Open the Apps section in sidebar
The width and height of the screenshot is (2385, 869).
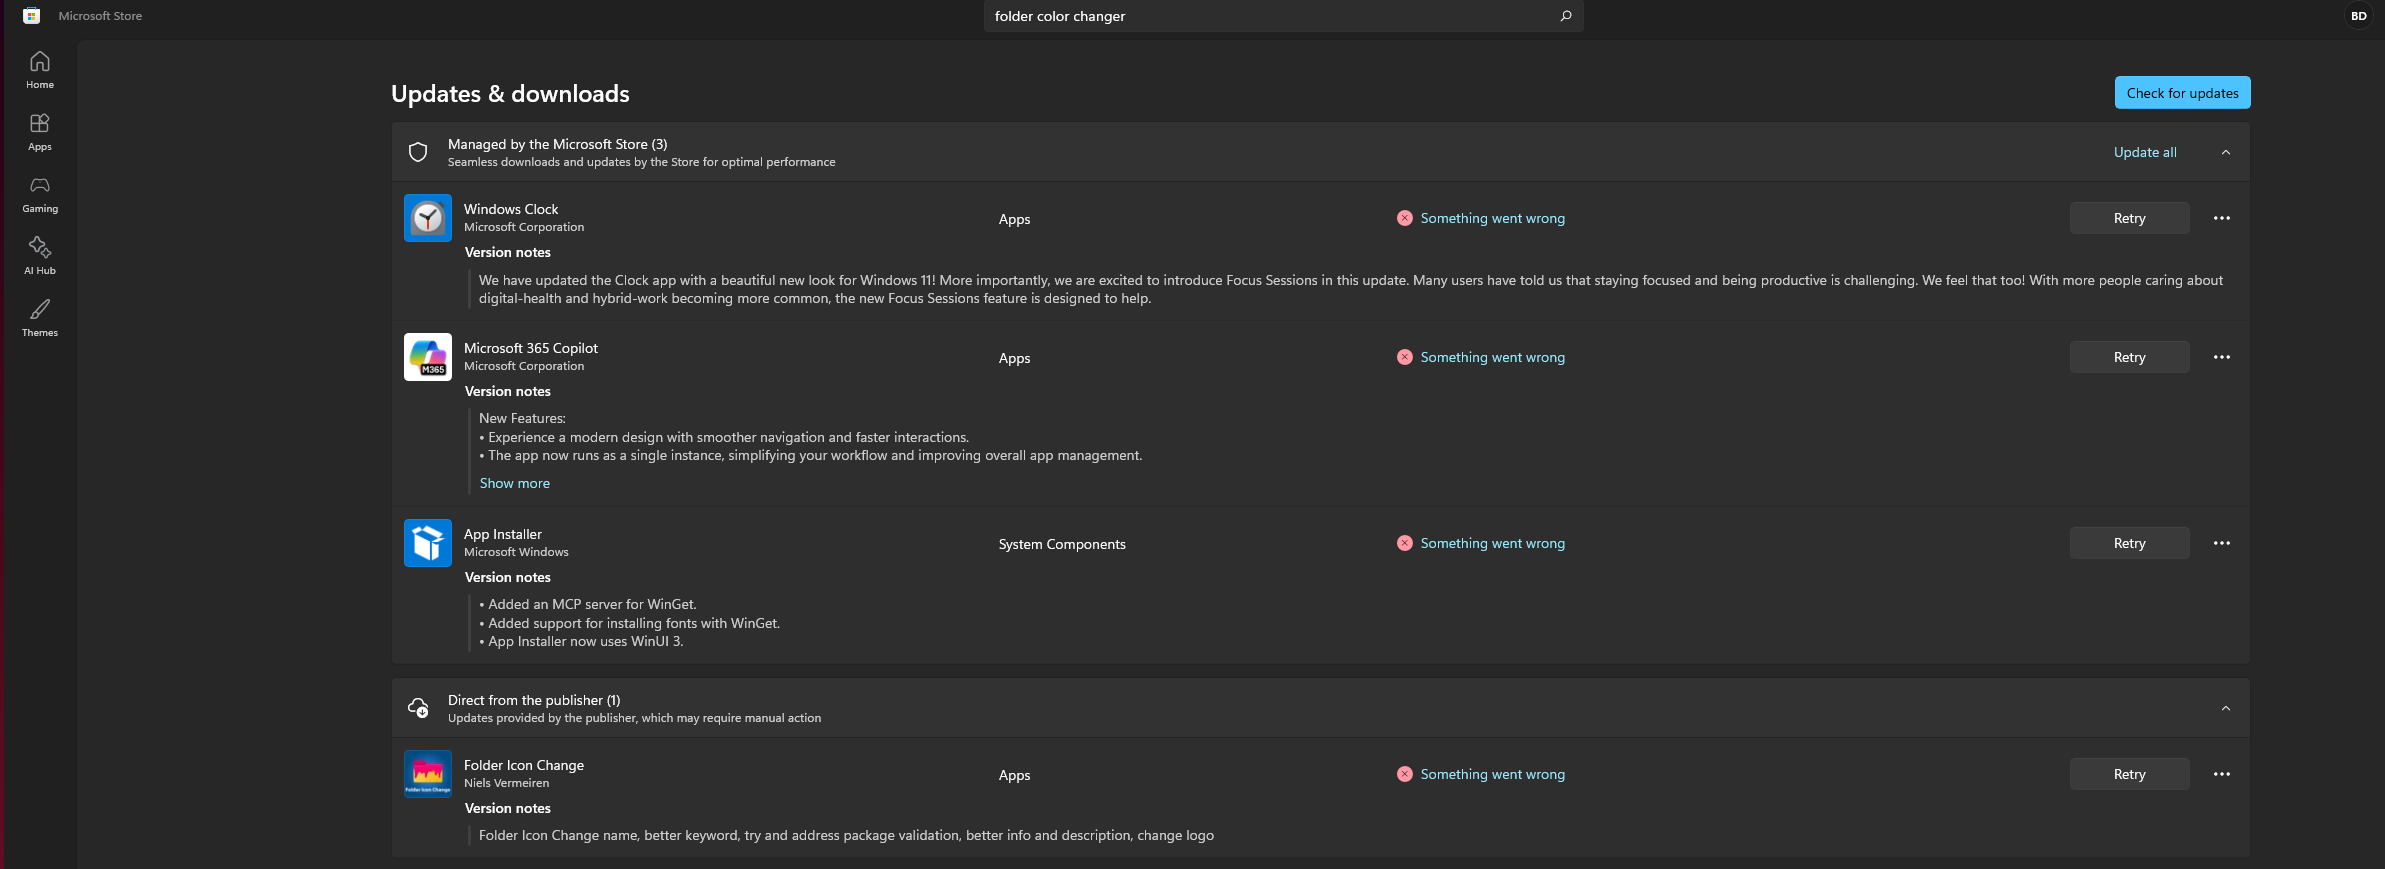(40, 132)
